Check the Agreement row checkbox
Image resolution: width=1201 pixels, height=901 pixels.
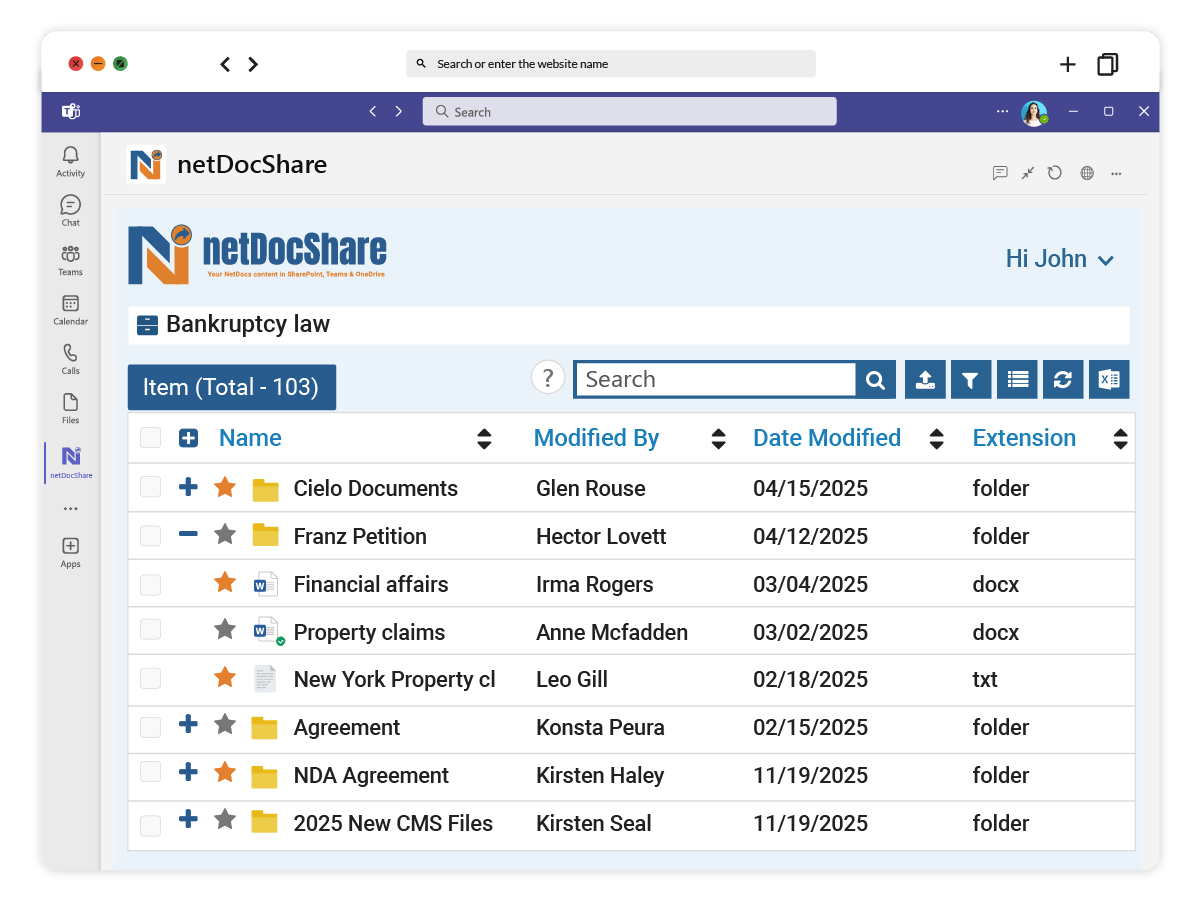[150, 727]
